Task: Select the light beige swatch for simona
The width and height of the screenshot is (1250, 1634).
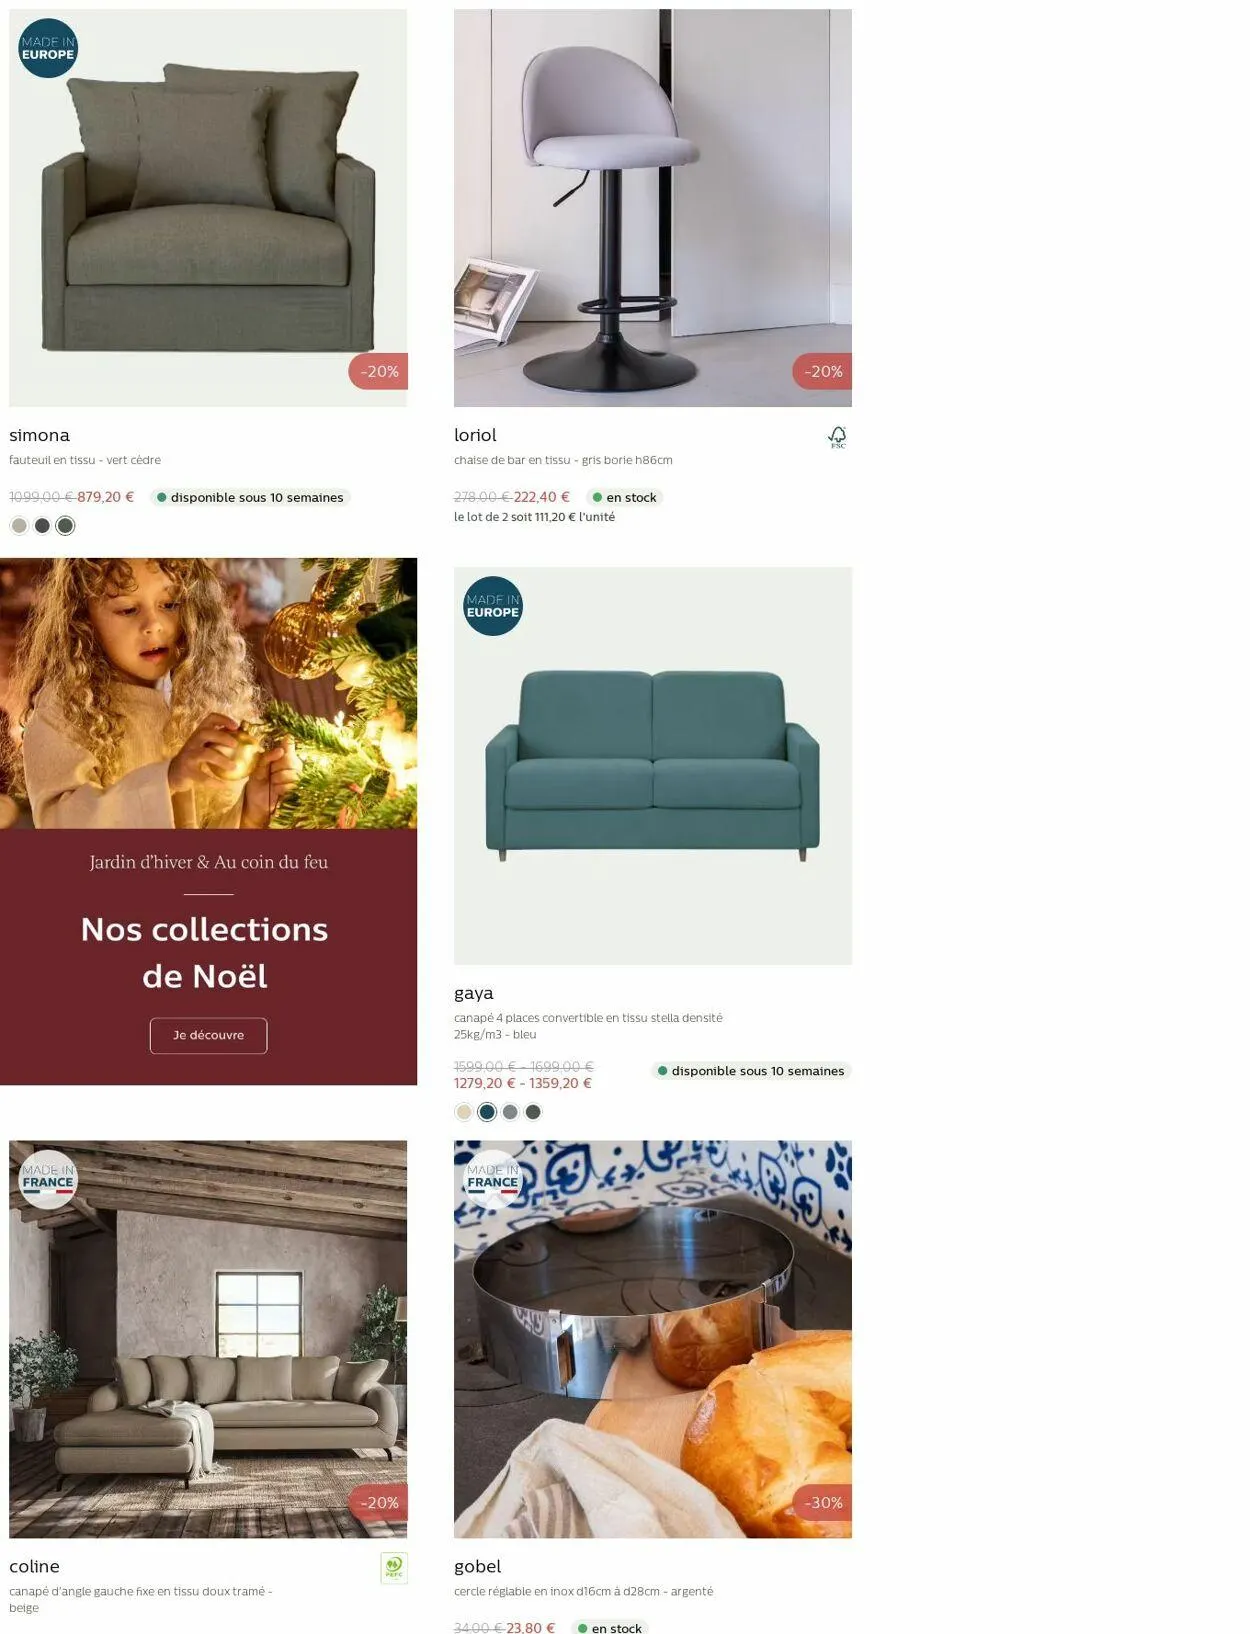Action: (x=19, y=525)
